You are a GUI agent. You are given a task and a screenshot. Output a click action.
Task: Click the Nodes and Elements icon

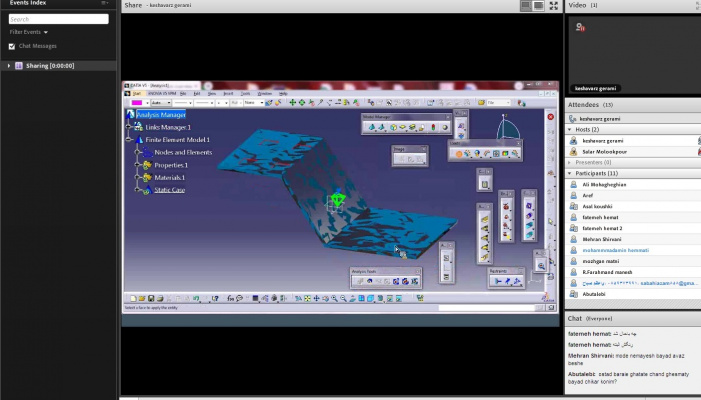147,152
